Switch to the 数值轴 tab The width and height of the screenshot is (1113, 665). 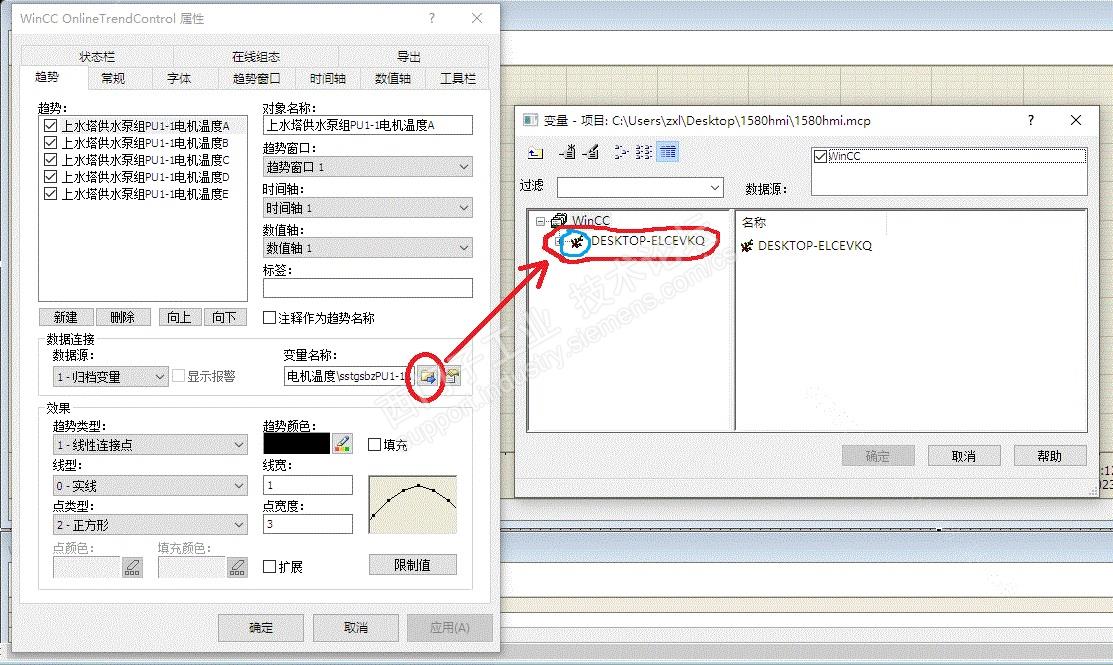393,78
